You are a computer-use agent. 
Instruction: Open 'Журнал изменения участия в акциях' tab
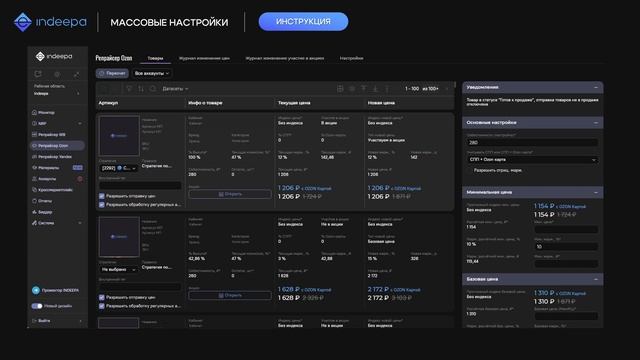(284, 58)
